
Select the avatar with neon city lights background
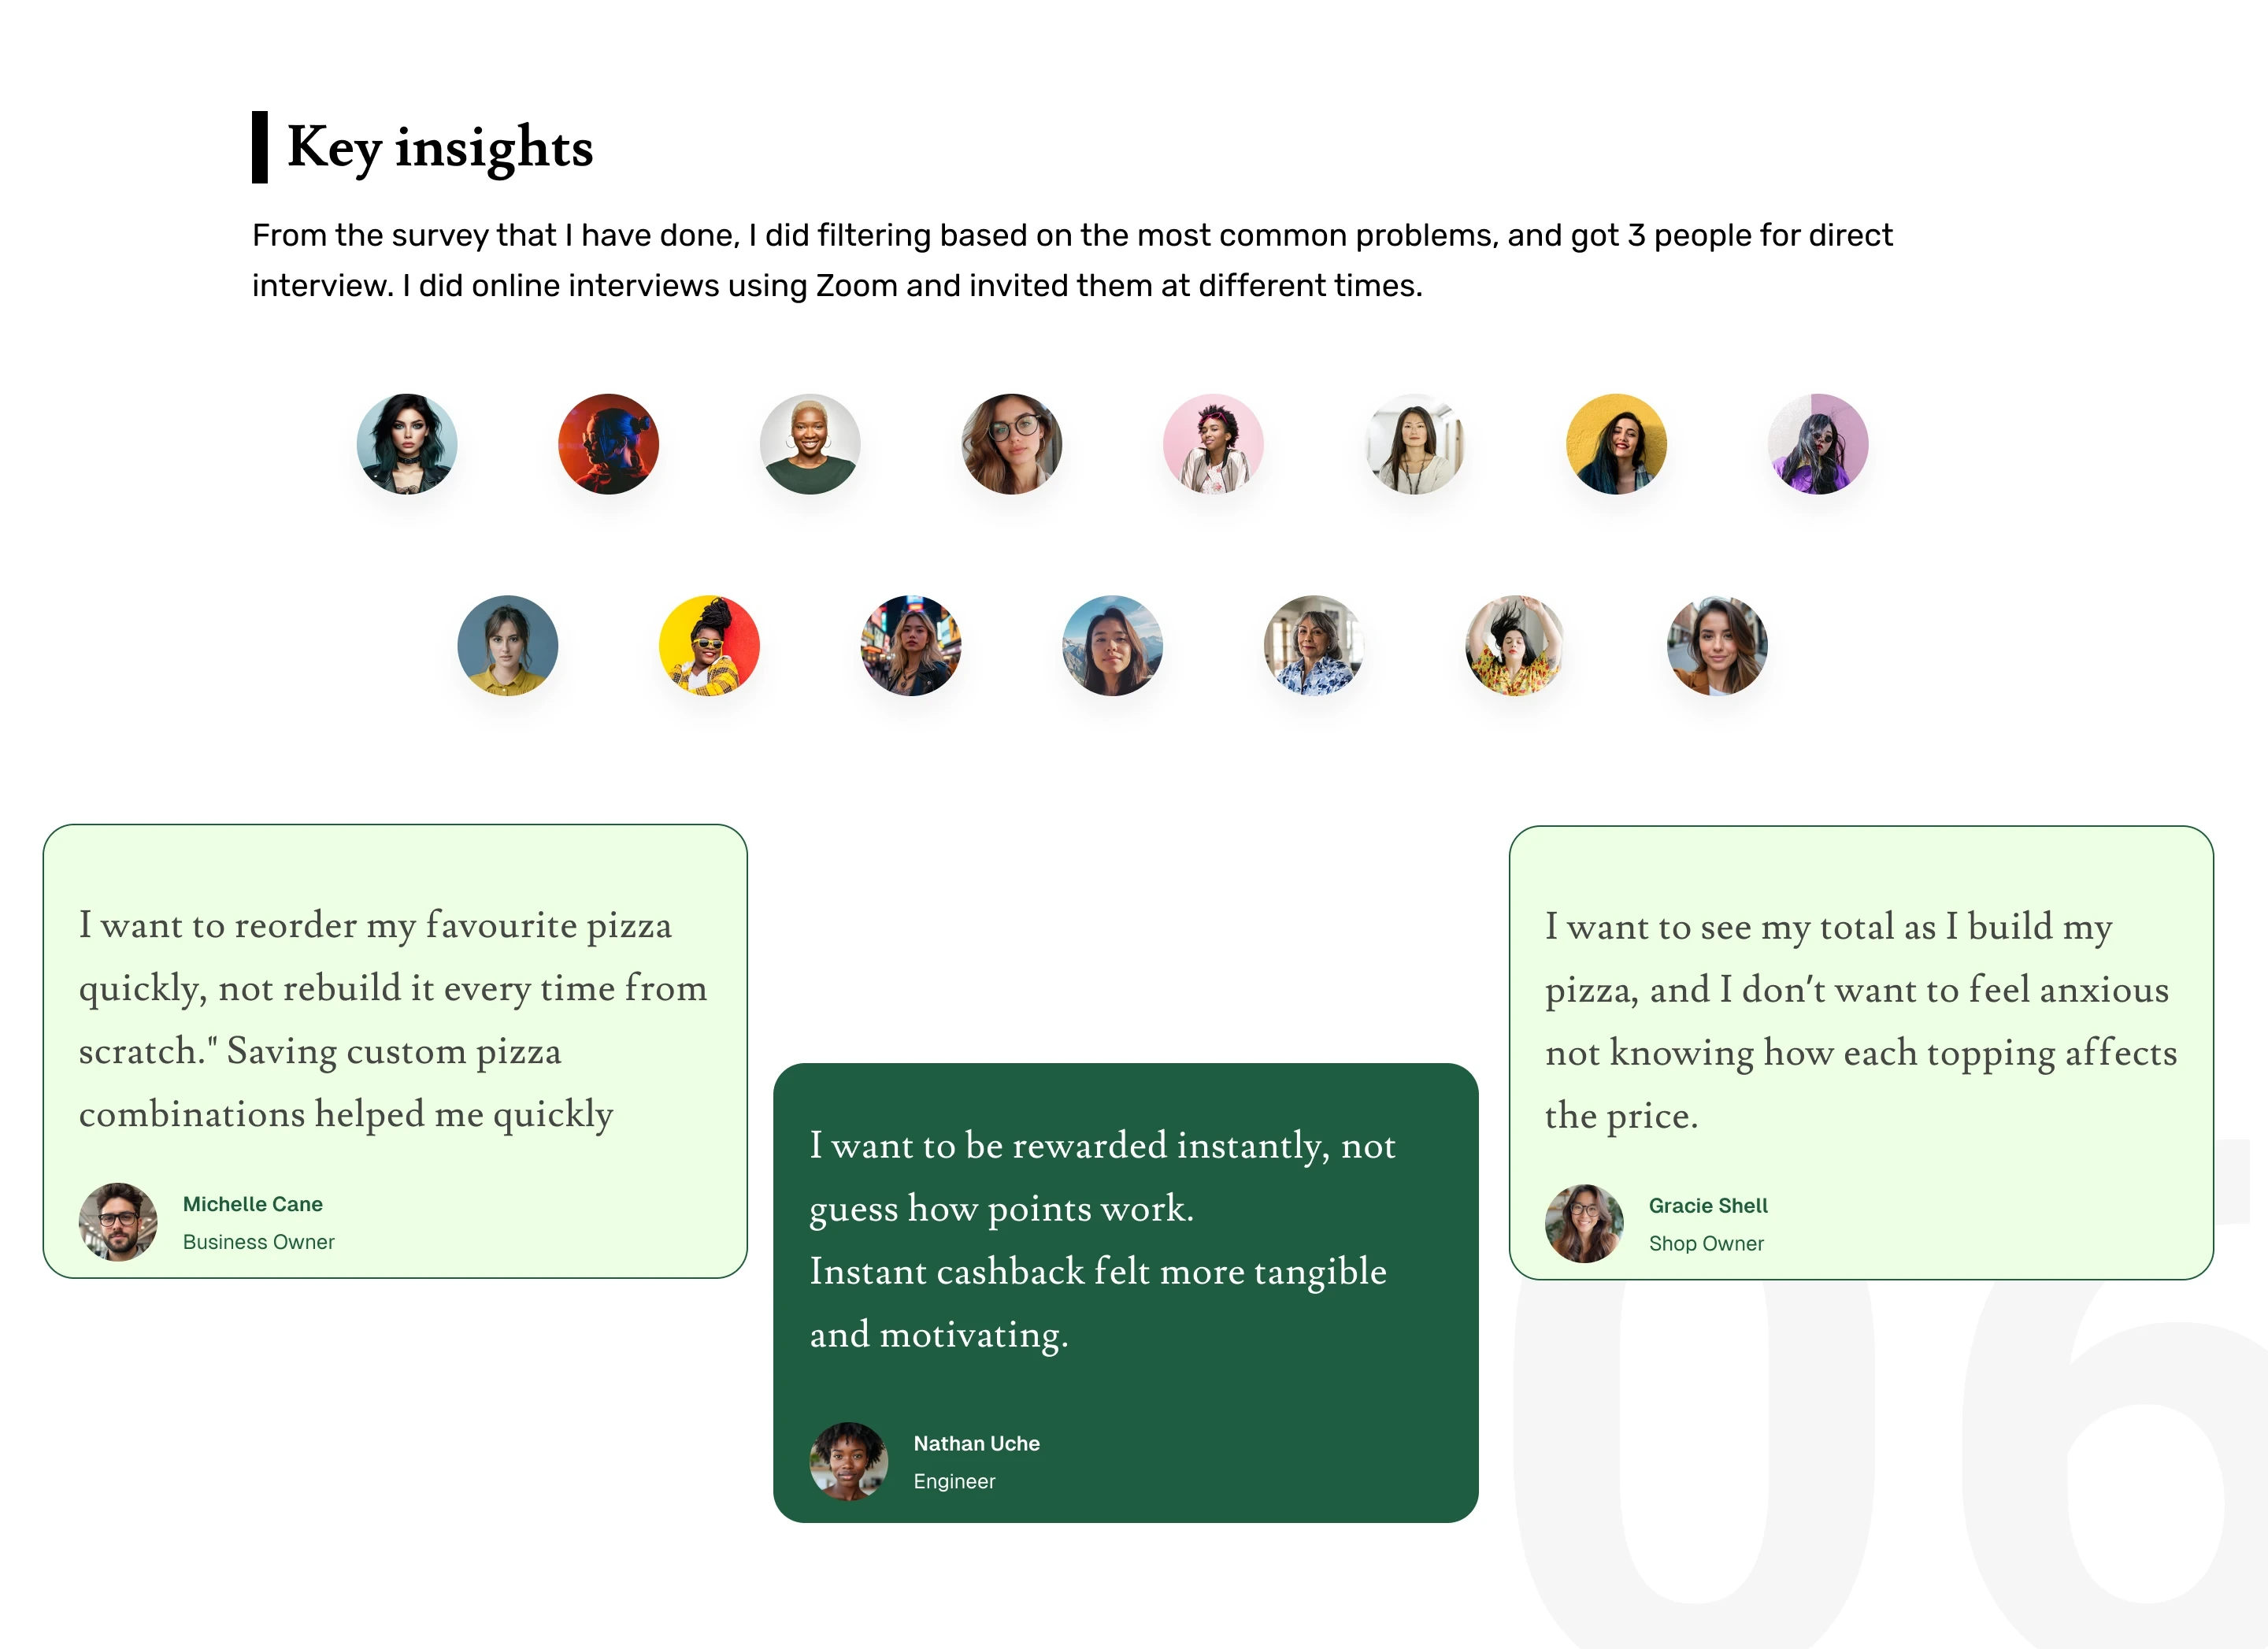pos(911,646)
